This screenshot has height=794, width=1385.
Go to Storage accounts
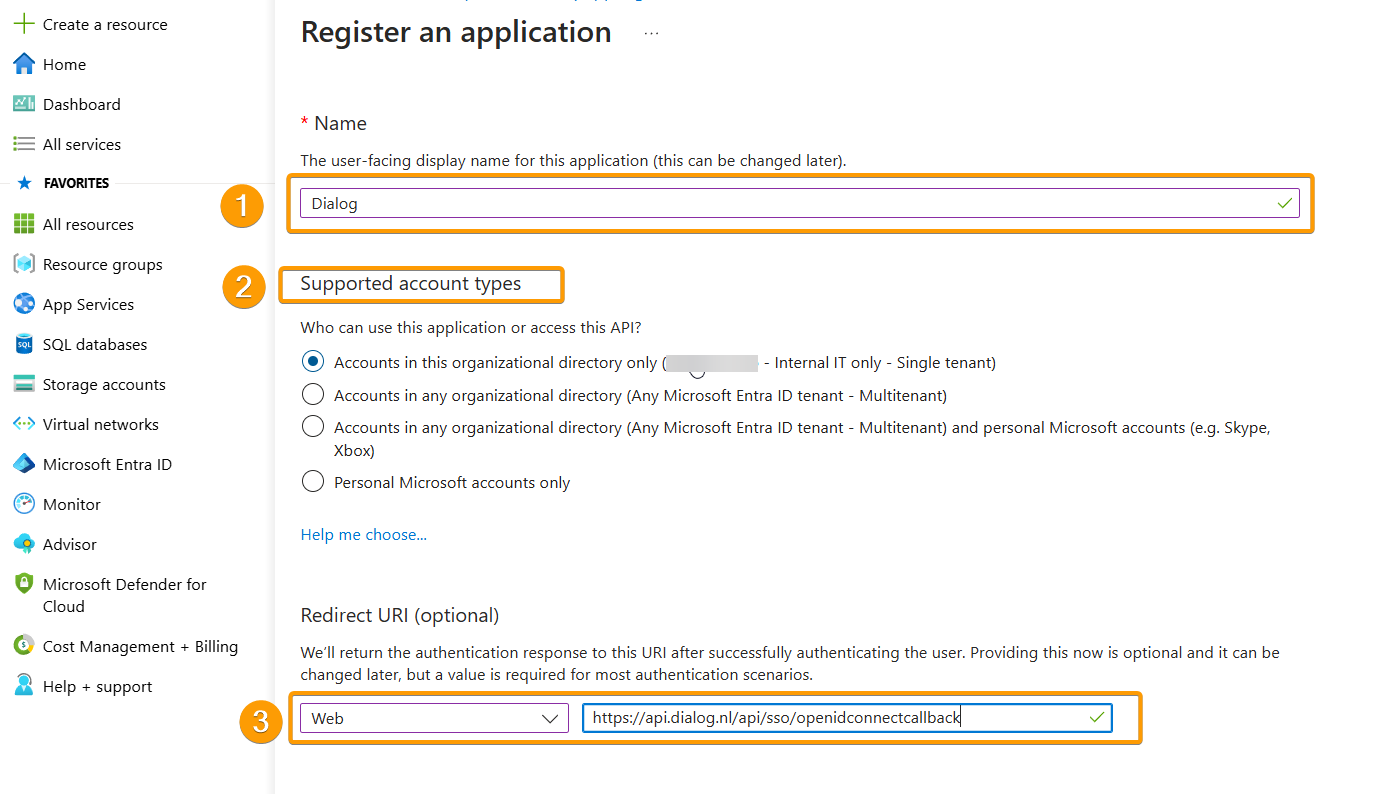click(x=104, y=384)
